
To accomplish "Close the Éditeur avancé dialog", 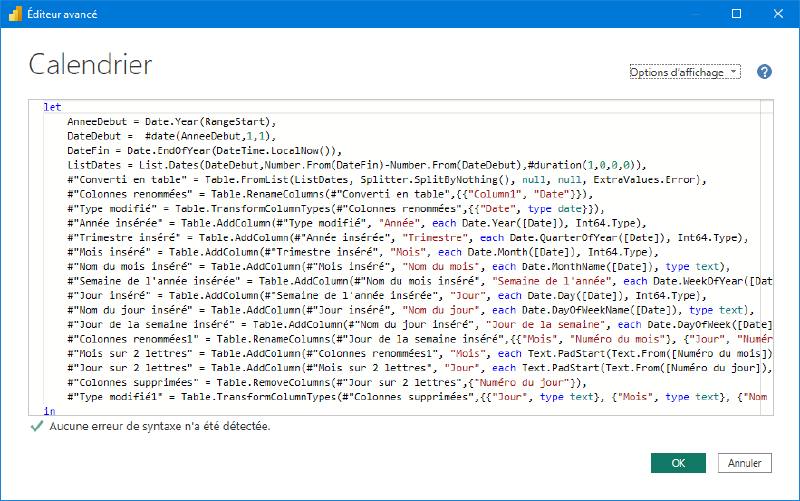I will [778, 14].
